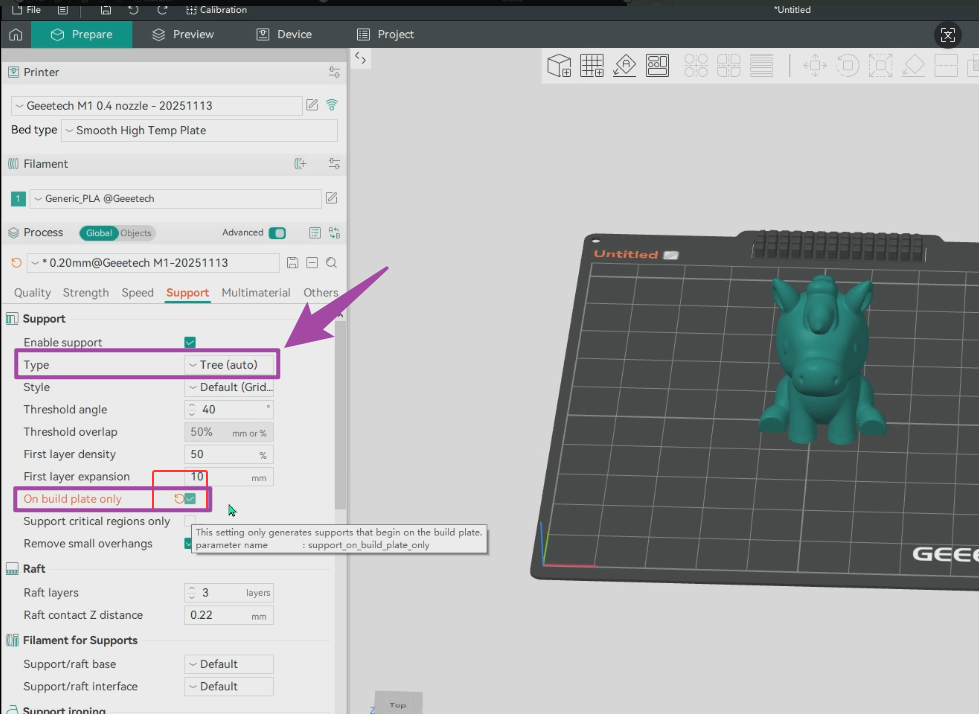The image size is (979, 714).
Task: Click the Auto orient icon
Action: click(625, 66)
